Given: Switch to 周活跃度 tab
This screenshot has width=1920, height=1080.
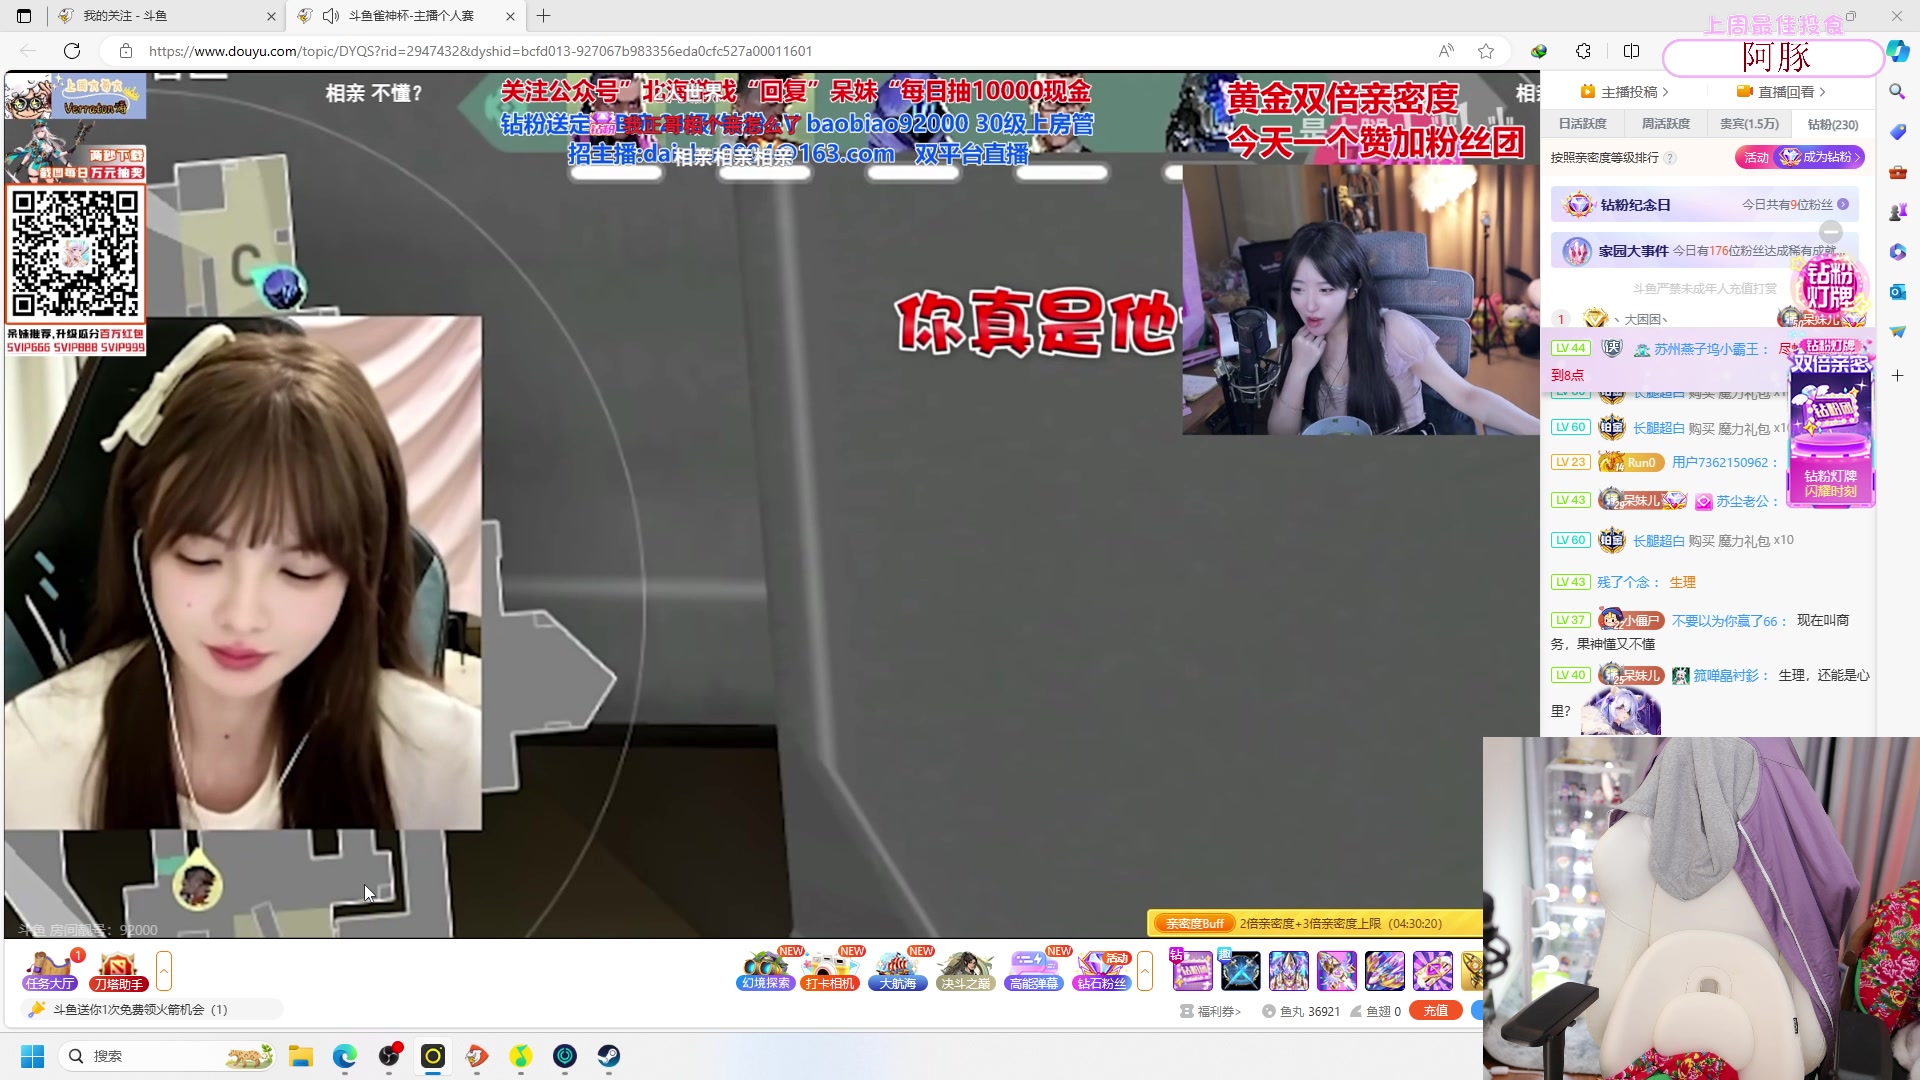Looking at the screenshot, I should pyautogui.click(x=1666, y=124).
